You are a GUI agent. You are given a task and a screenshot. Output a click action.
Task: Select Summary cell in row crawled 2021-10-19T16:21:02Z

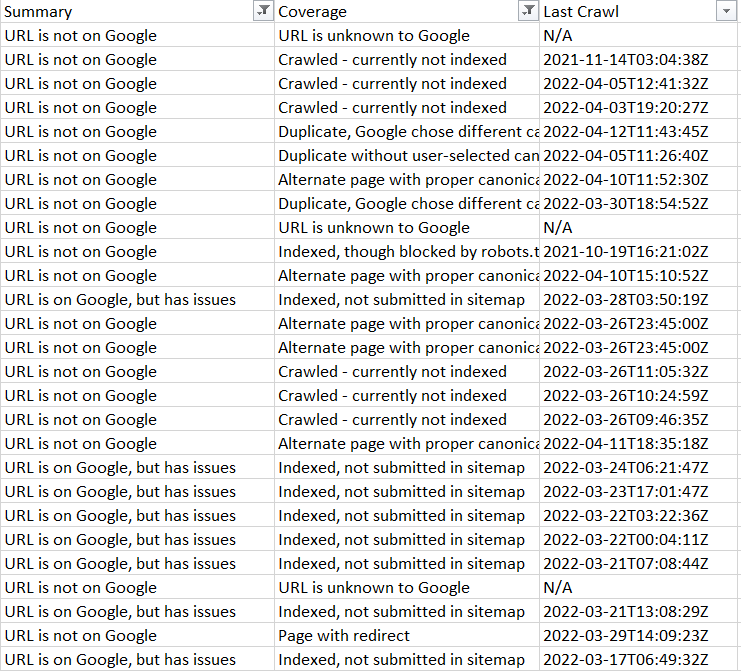(137, 251)
